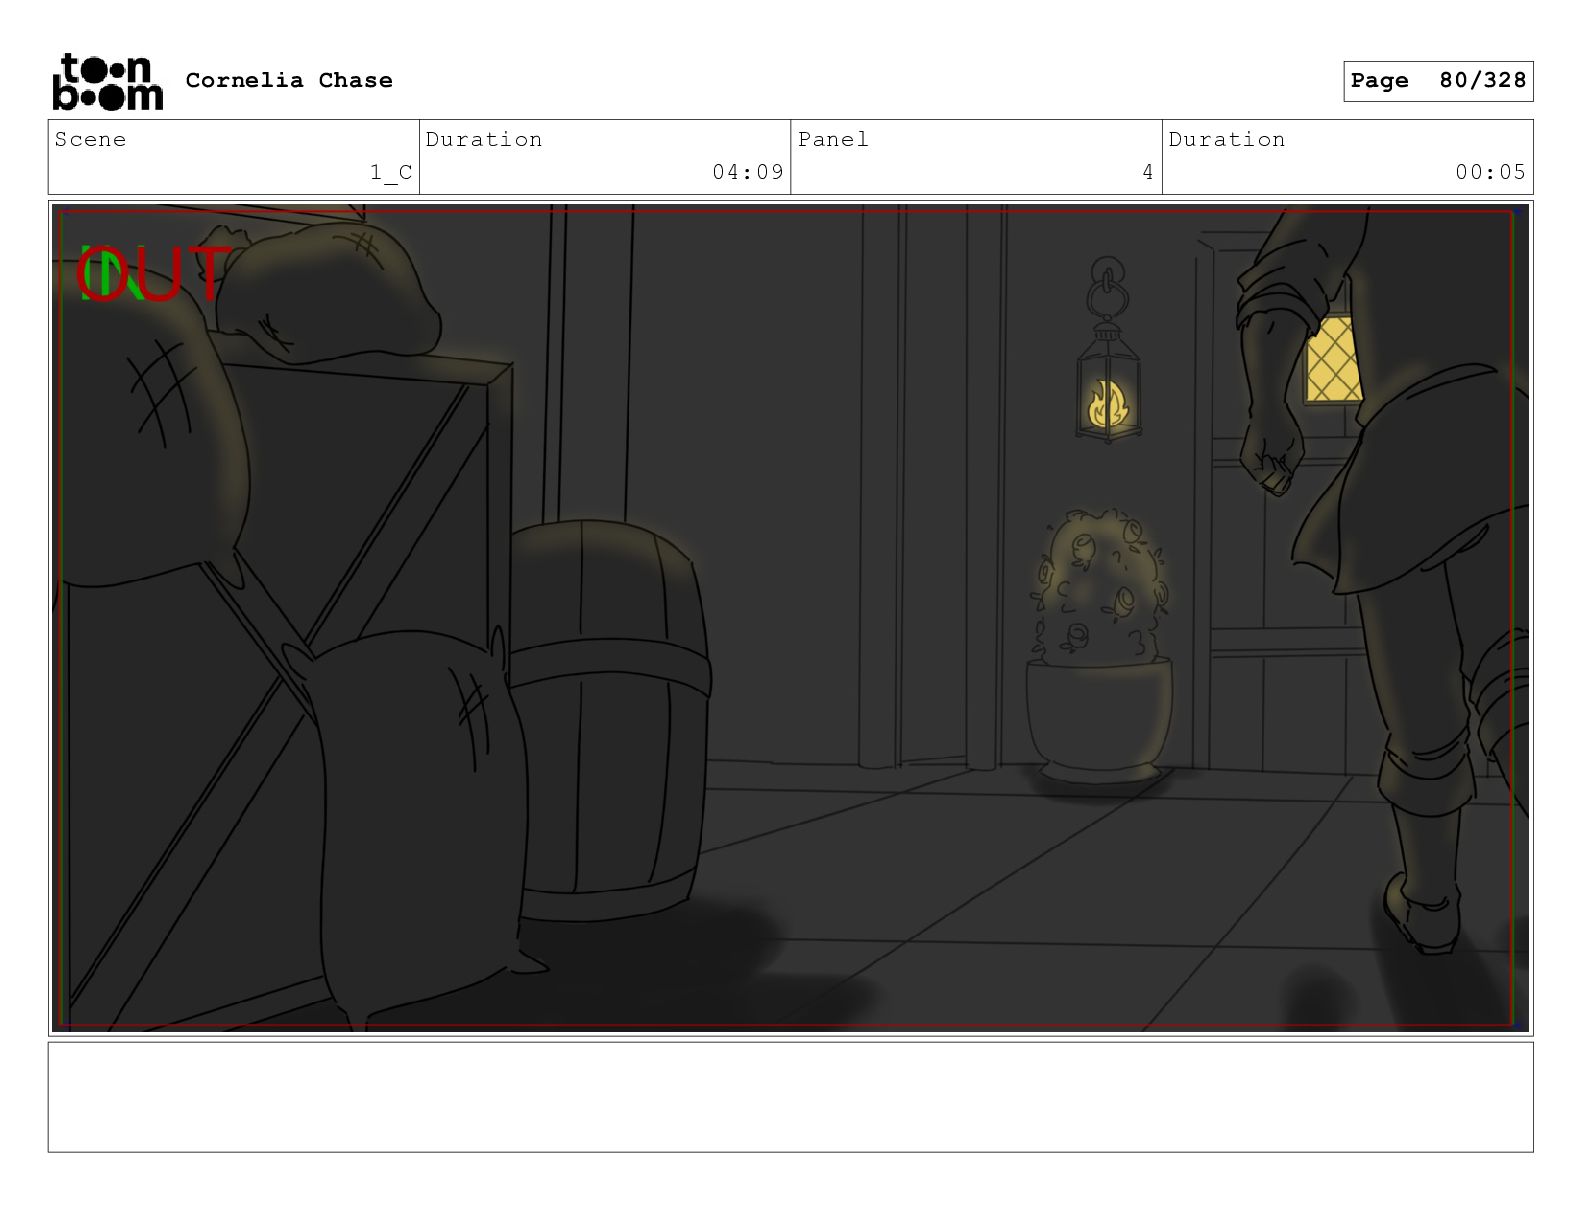Click the 'Panel' header label

click(x=833, y=139)
